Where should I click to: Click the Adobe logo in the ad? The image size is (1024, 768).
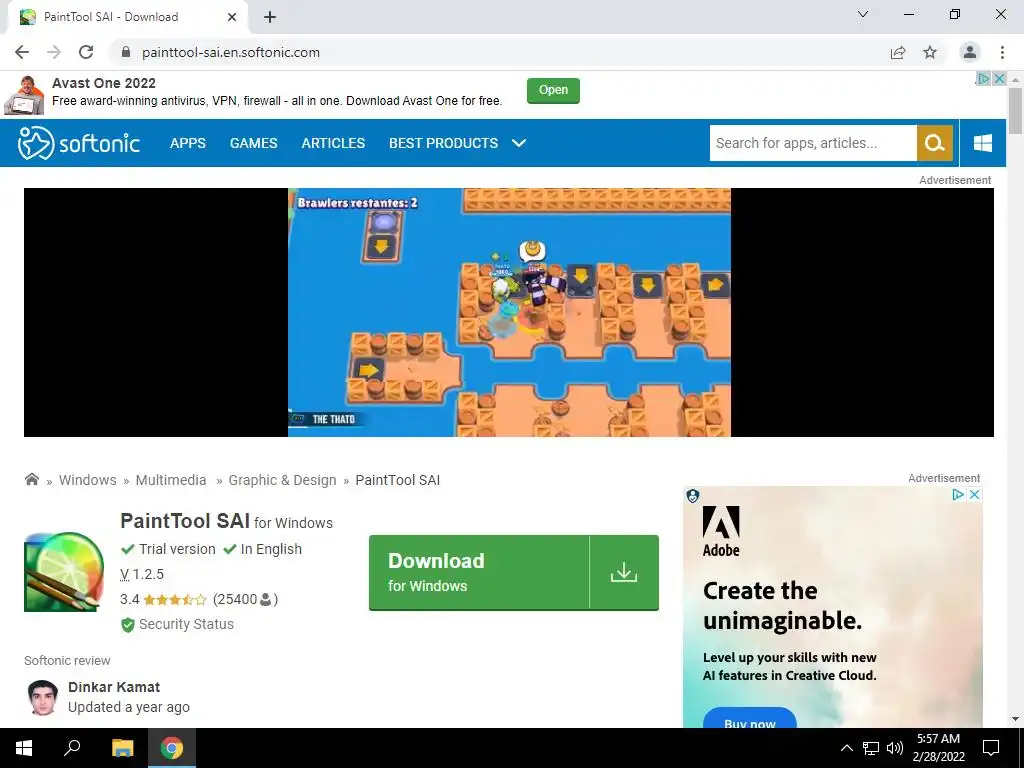click(x=721, y=532)
